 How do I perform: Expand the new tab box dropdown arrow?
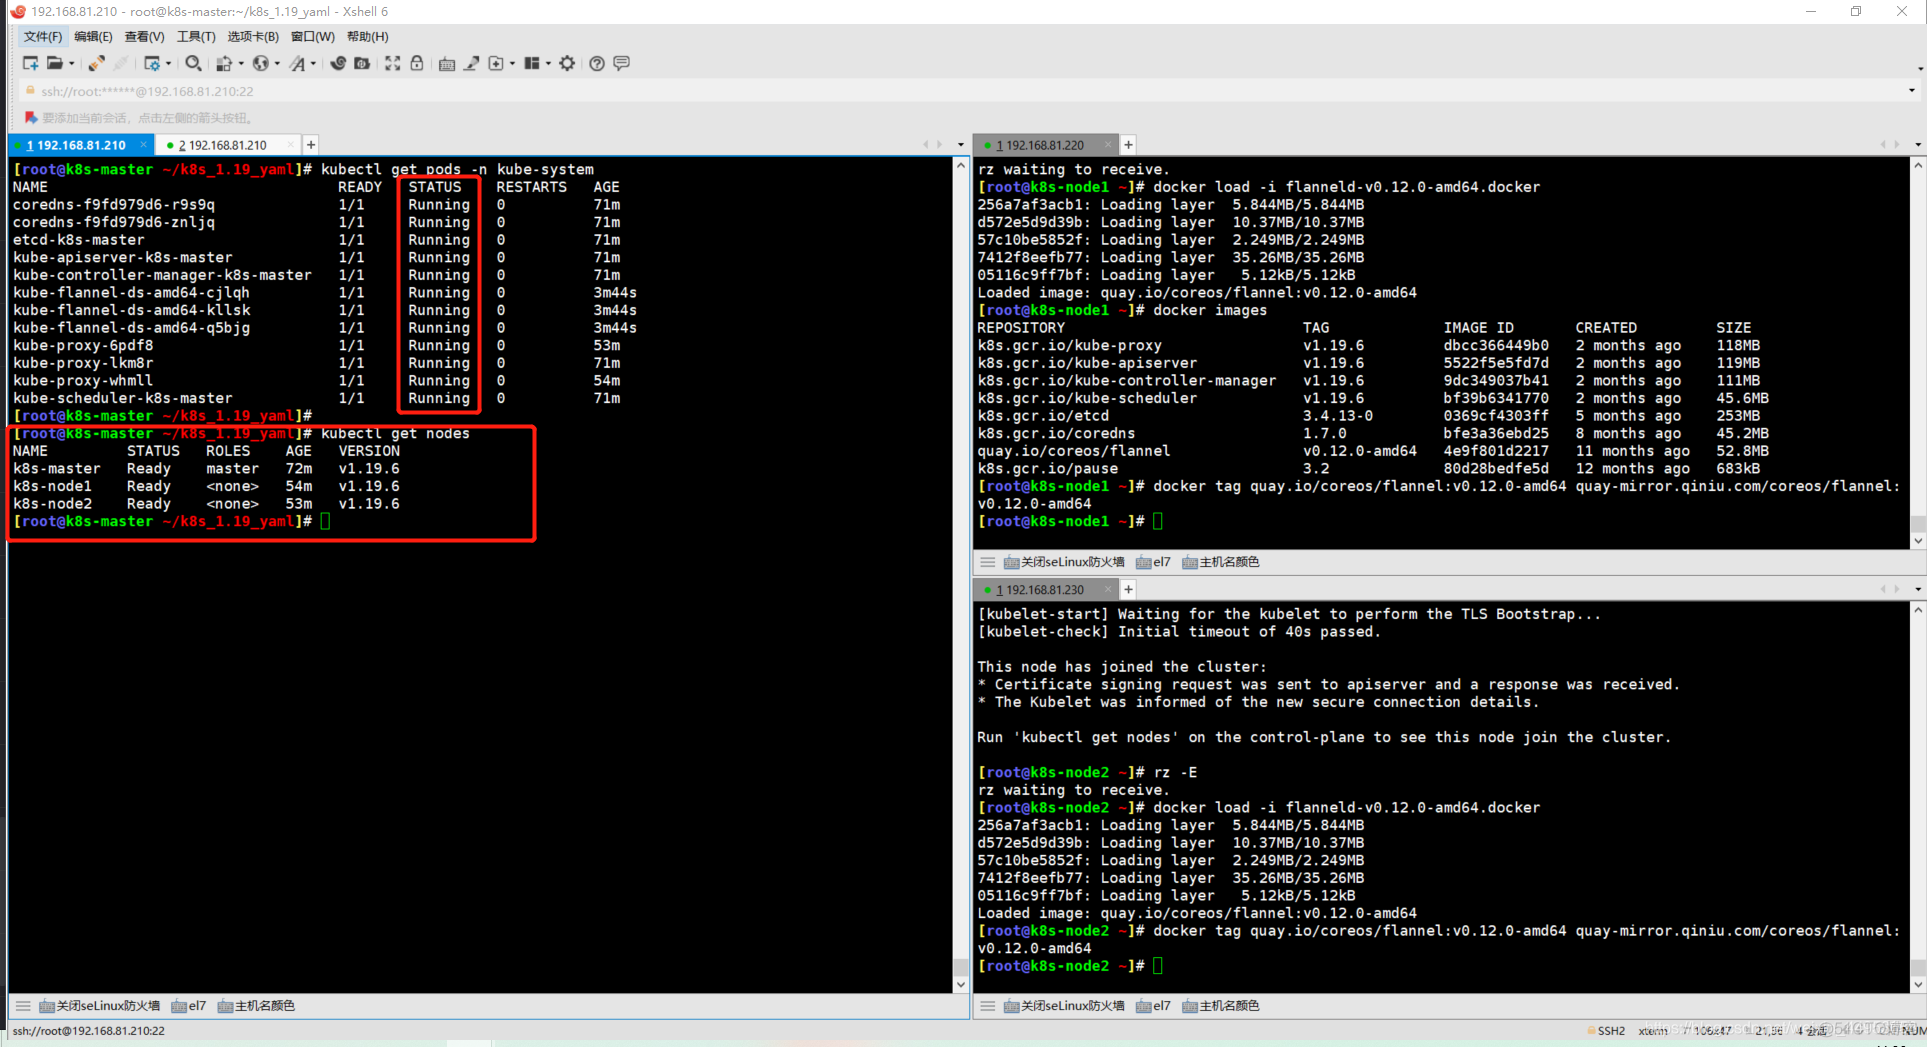click(513, 64)
